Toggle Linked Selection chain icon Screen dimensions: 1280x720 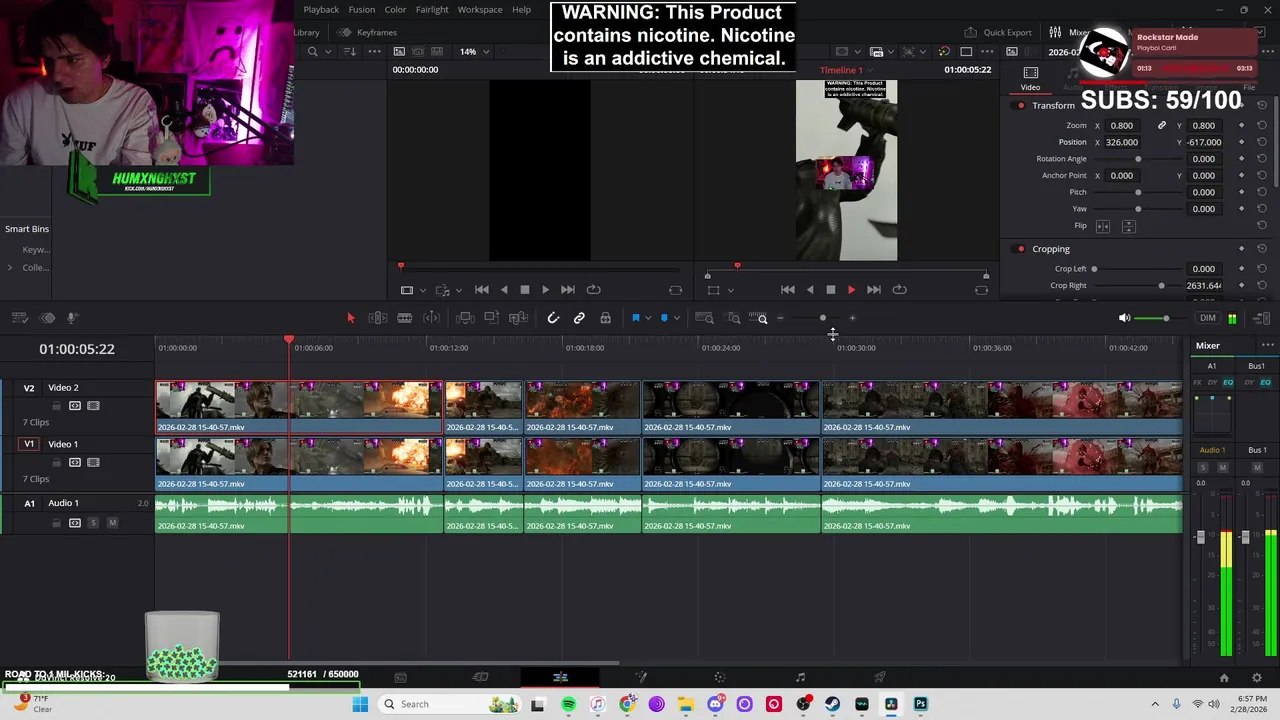pyautogui.click(x=579, y=318)
